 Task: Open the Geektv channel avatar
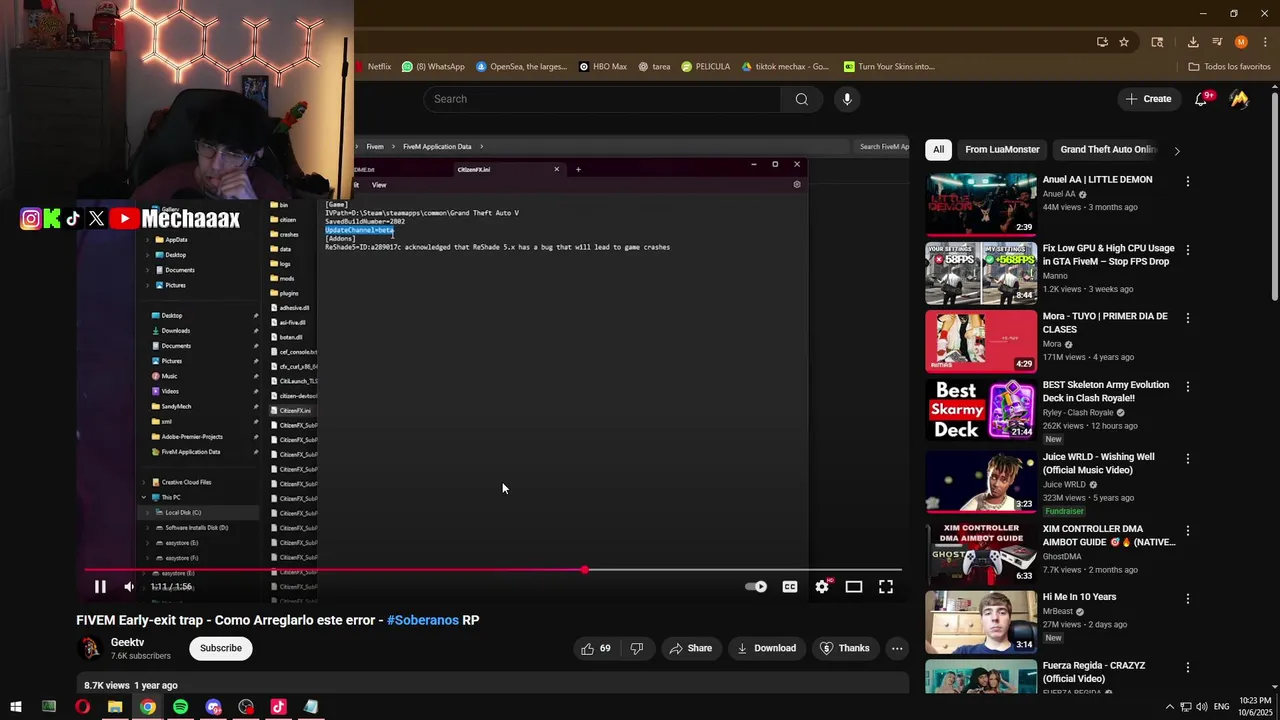[x=90, y=648]
